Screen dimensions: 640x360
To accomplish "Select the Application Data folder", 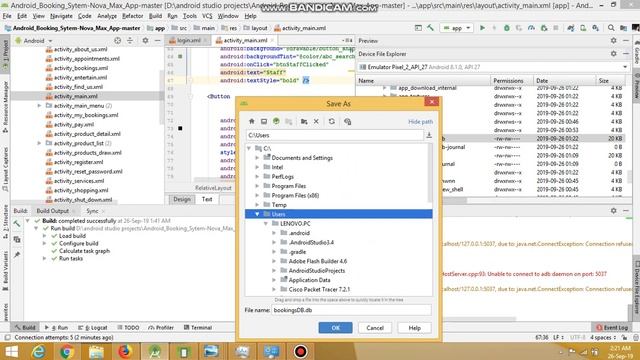I will [x=309, y=280].
